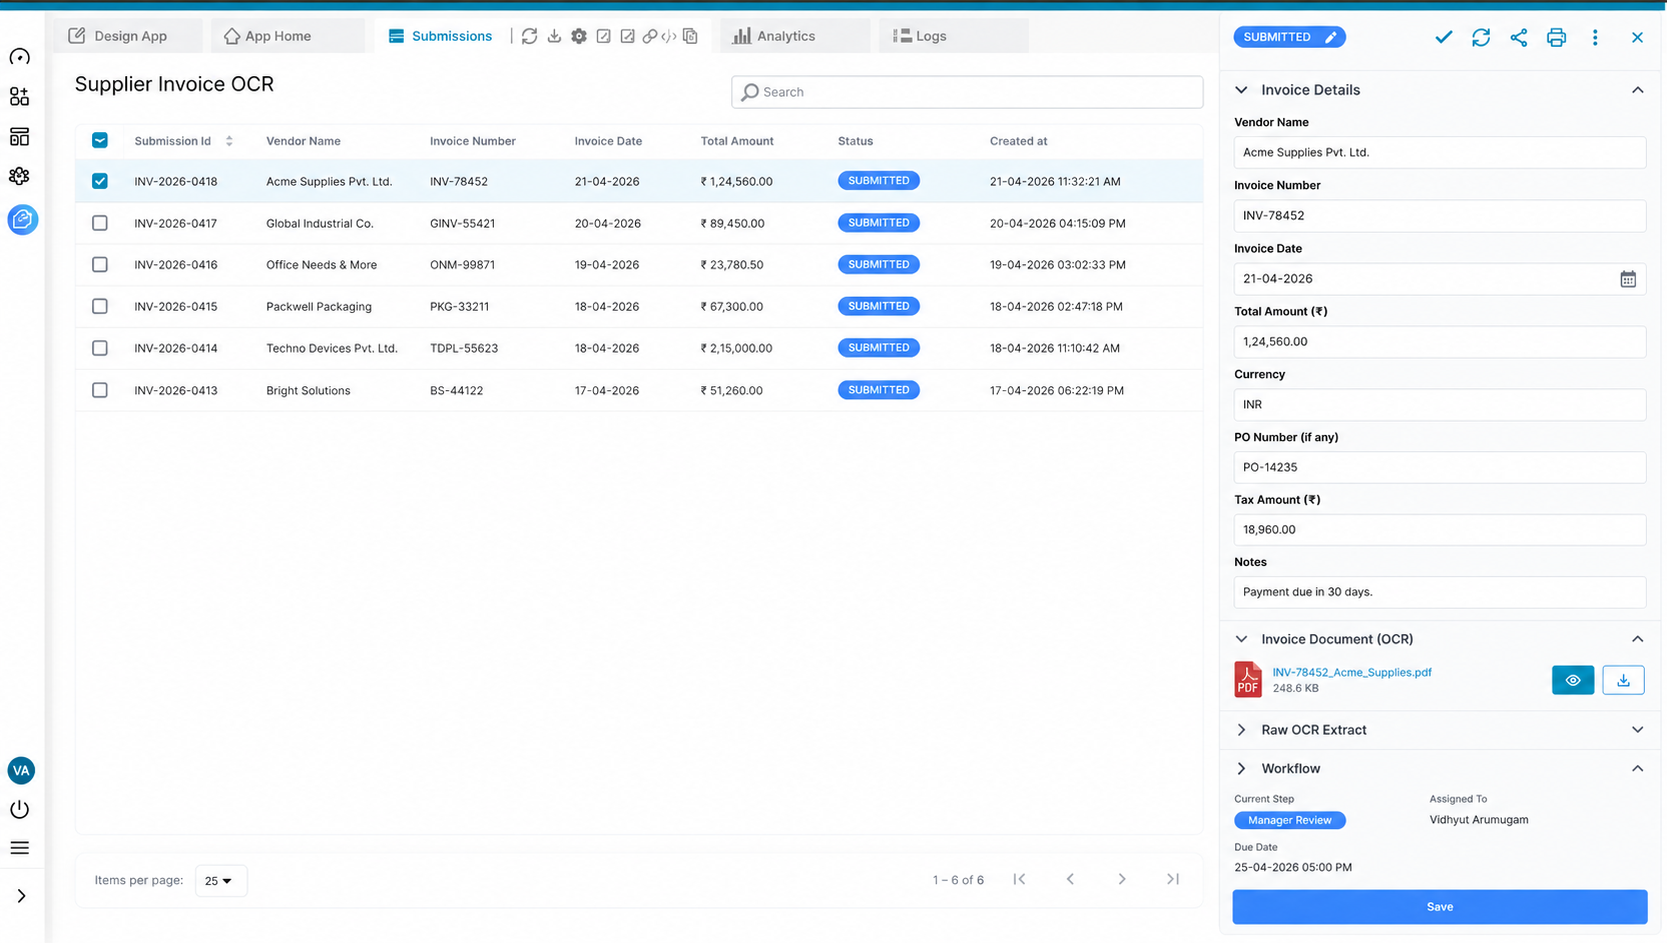The image size is (1667, 943).
Task: Sort by Submission Id column arrows
Action: [229, 141]
